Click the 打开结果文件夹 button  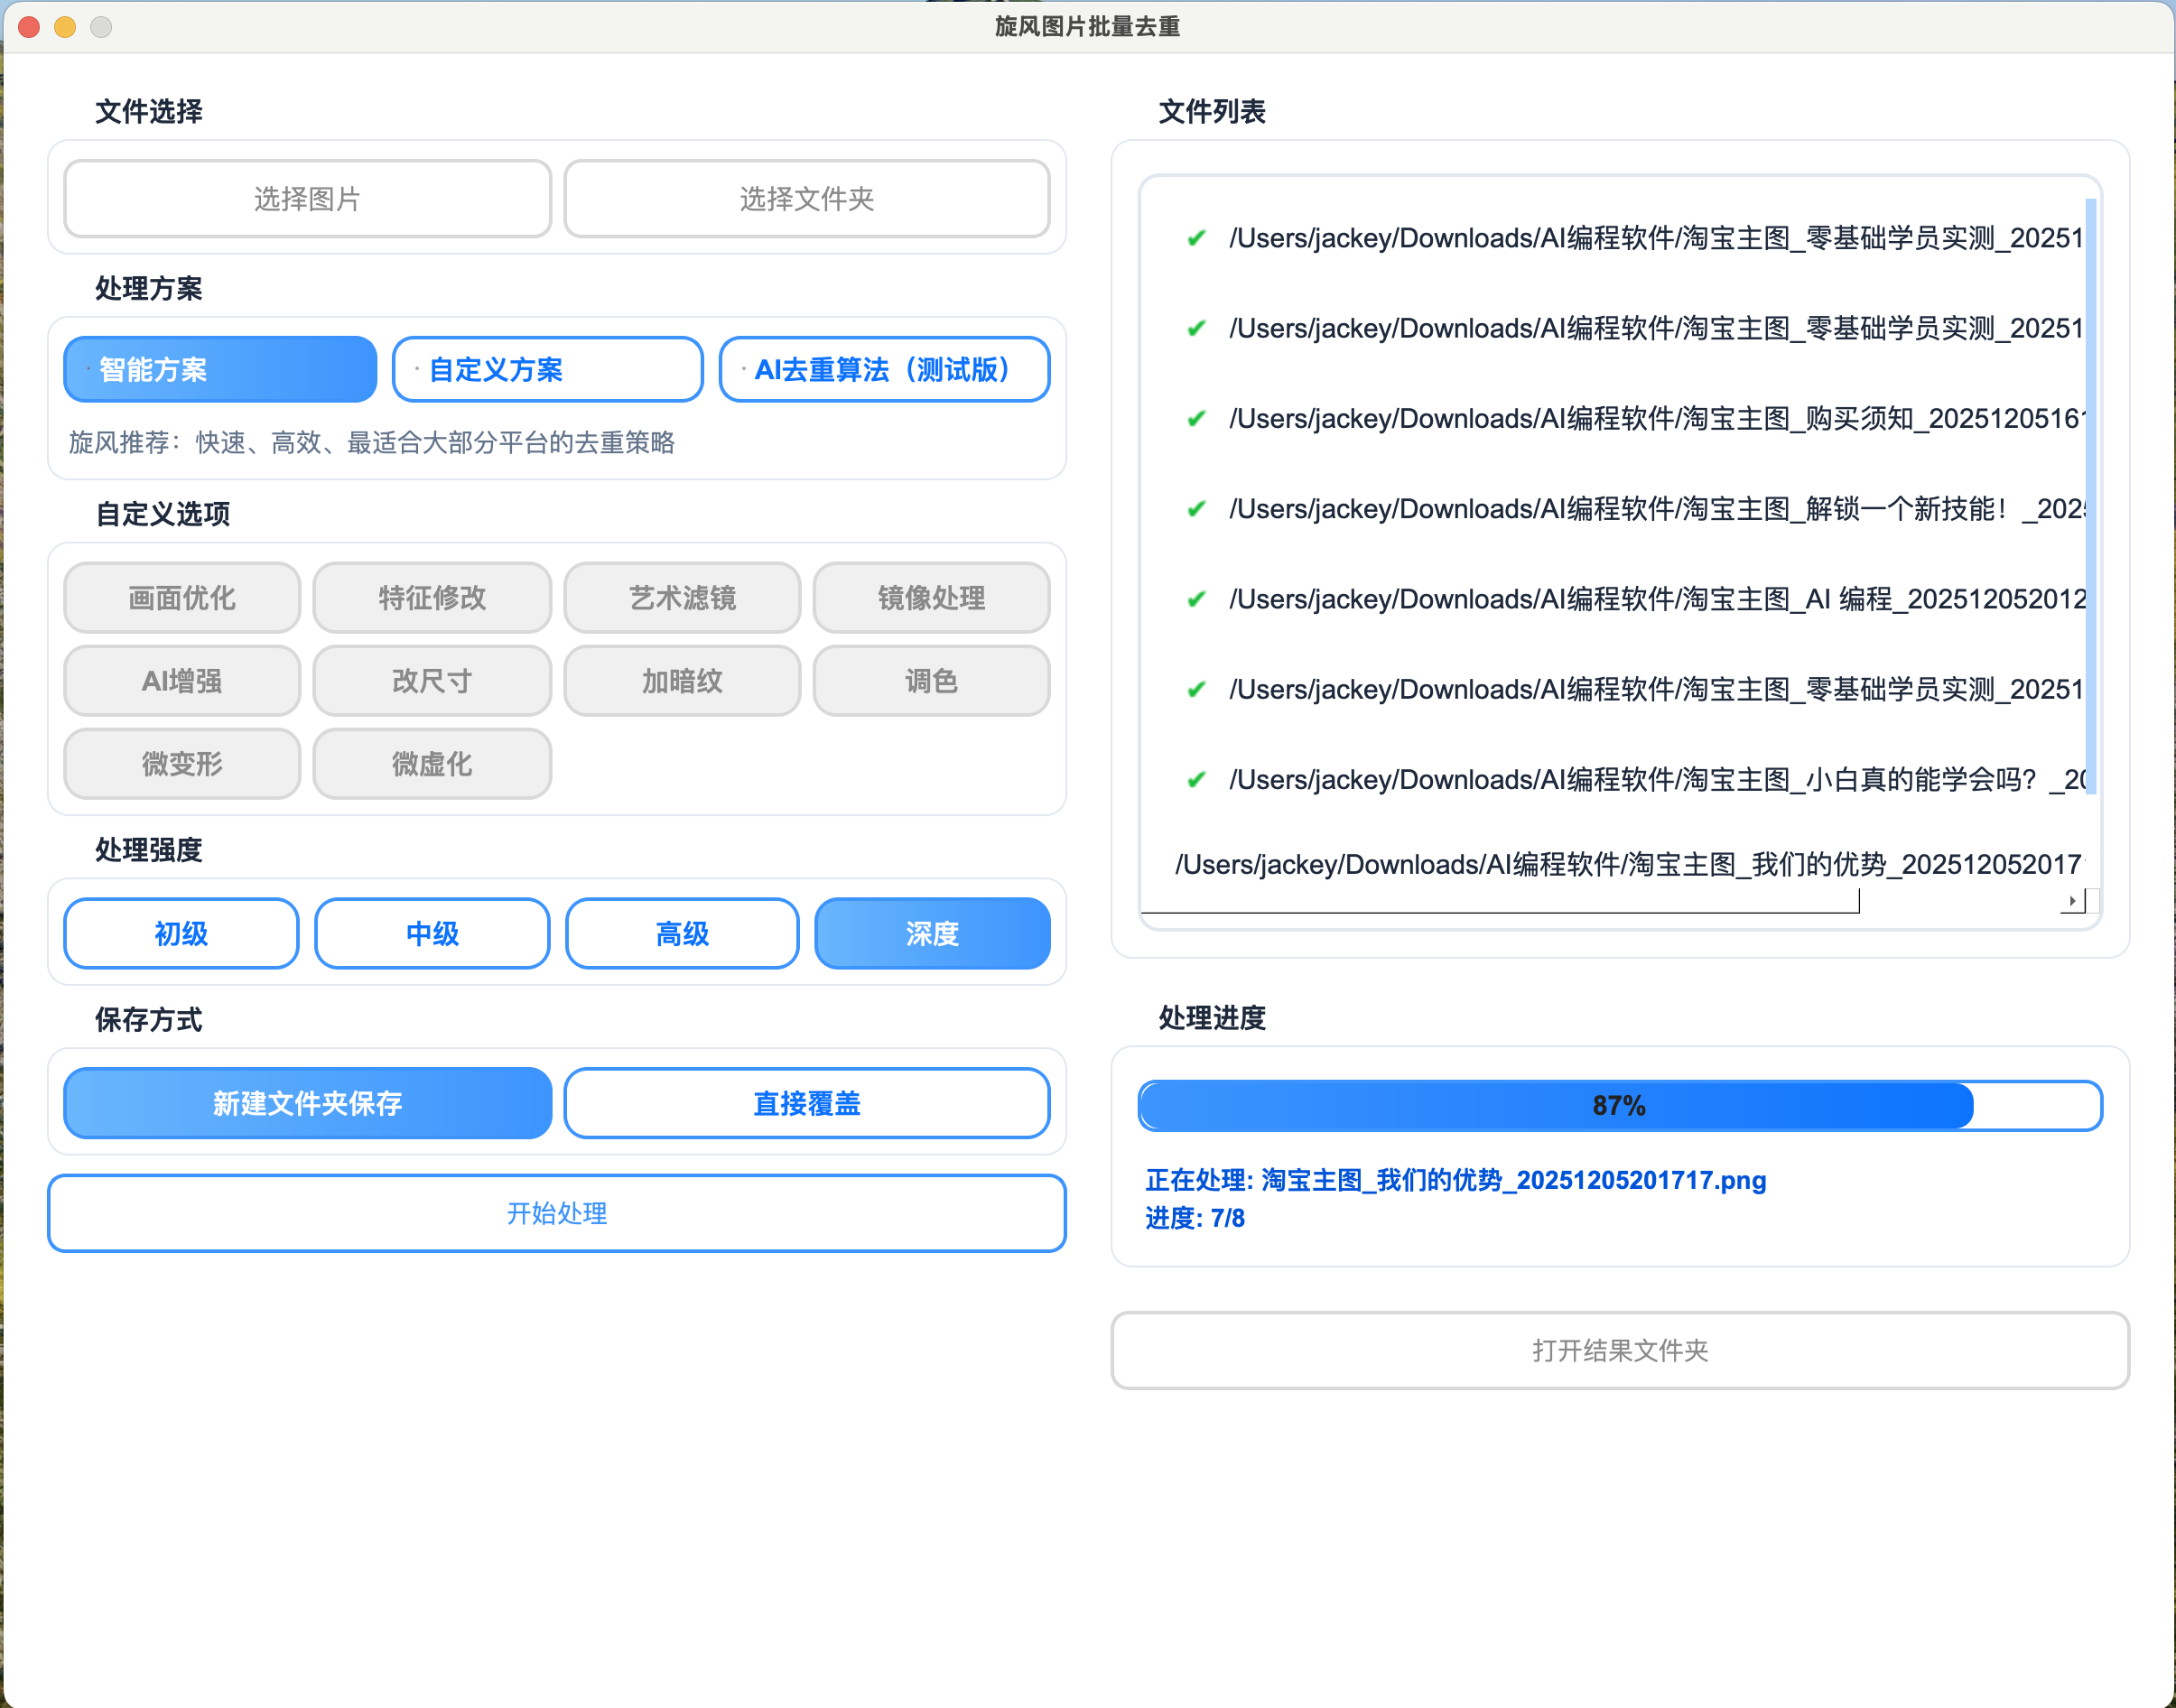1620,1351
